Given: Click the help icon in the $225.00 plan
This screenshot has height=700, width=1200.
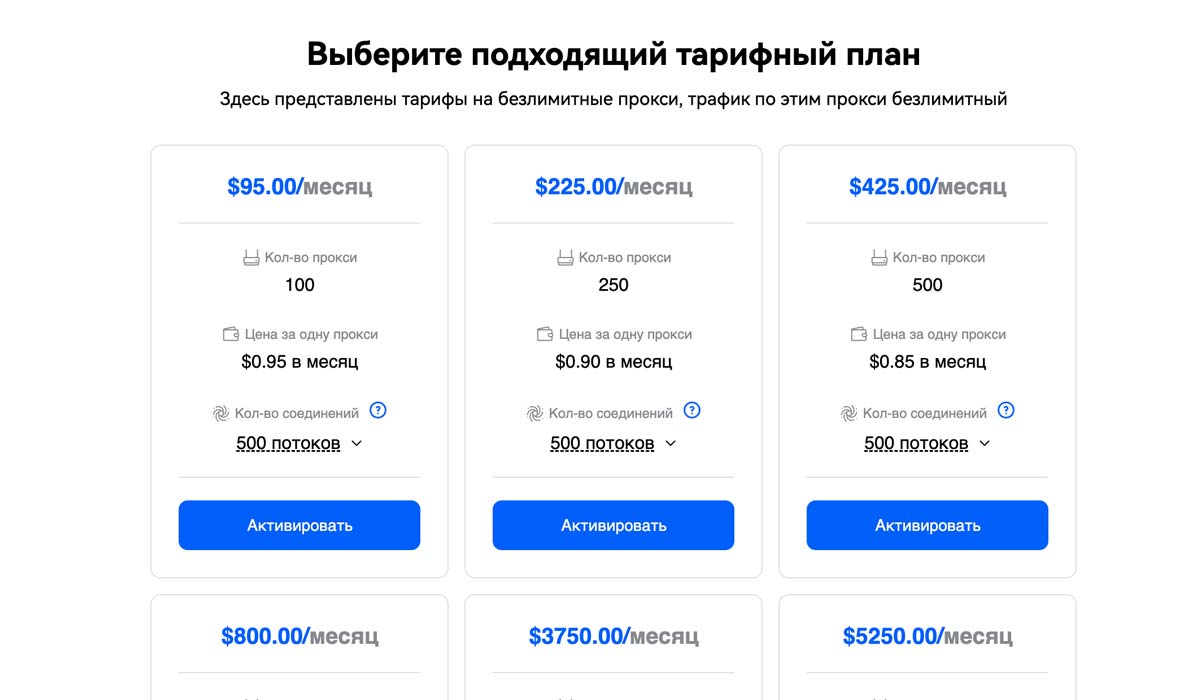Looking at the screenshot, I should point(692,410).
